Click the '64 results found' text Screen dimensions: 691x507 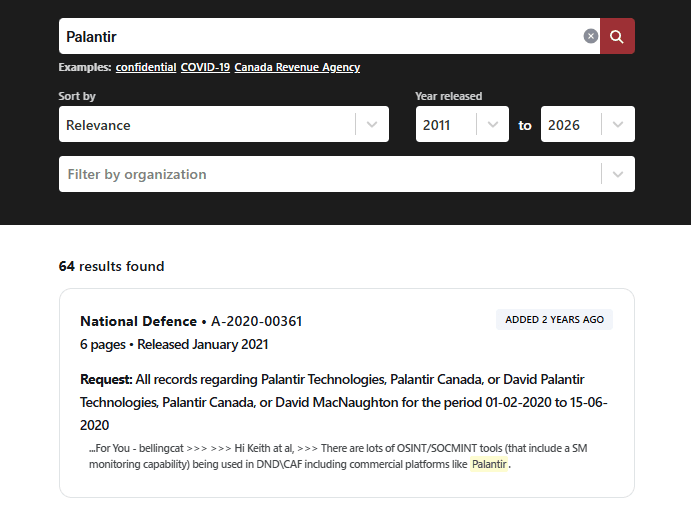(x=111, y=266)
